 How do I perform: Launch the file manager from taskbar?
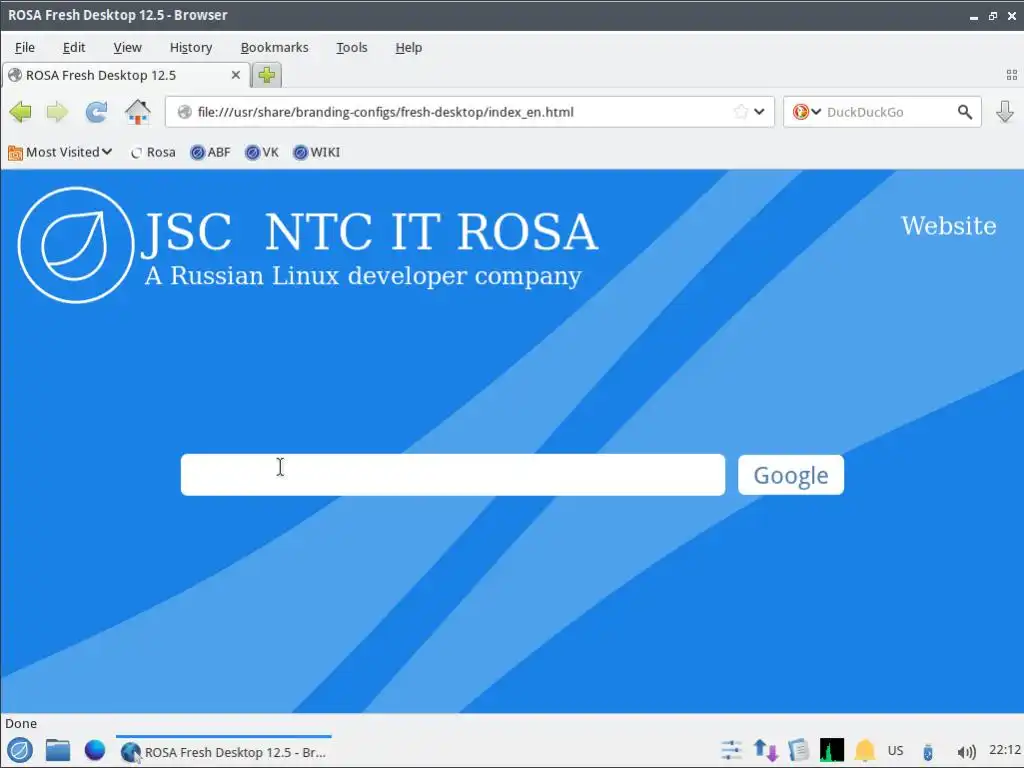[58, 750]
